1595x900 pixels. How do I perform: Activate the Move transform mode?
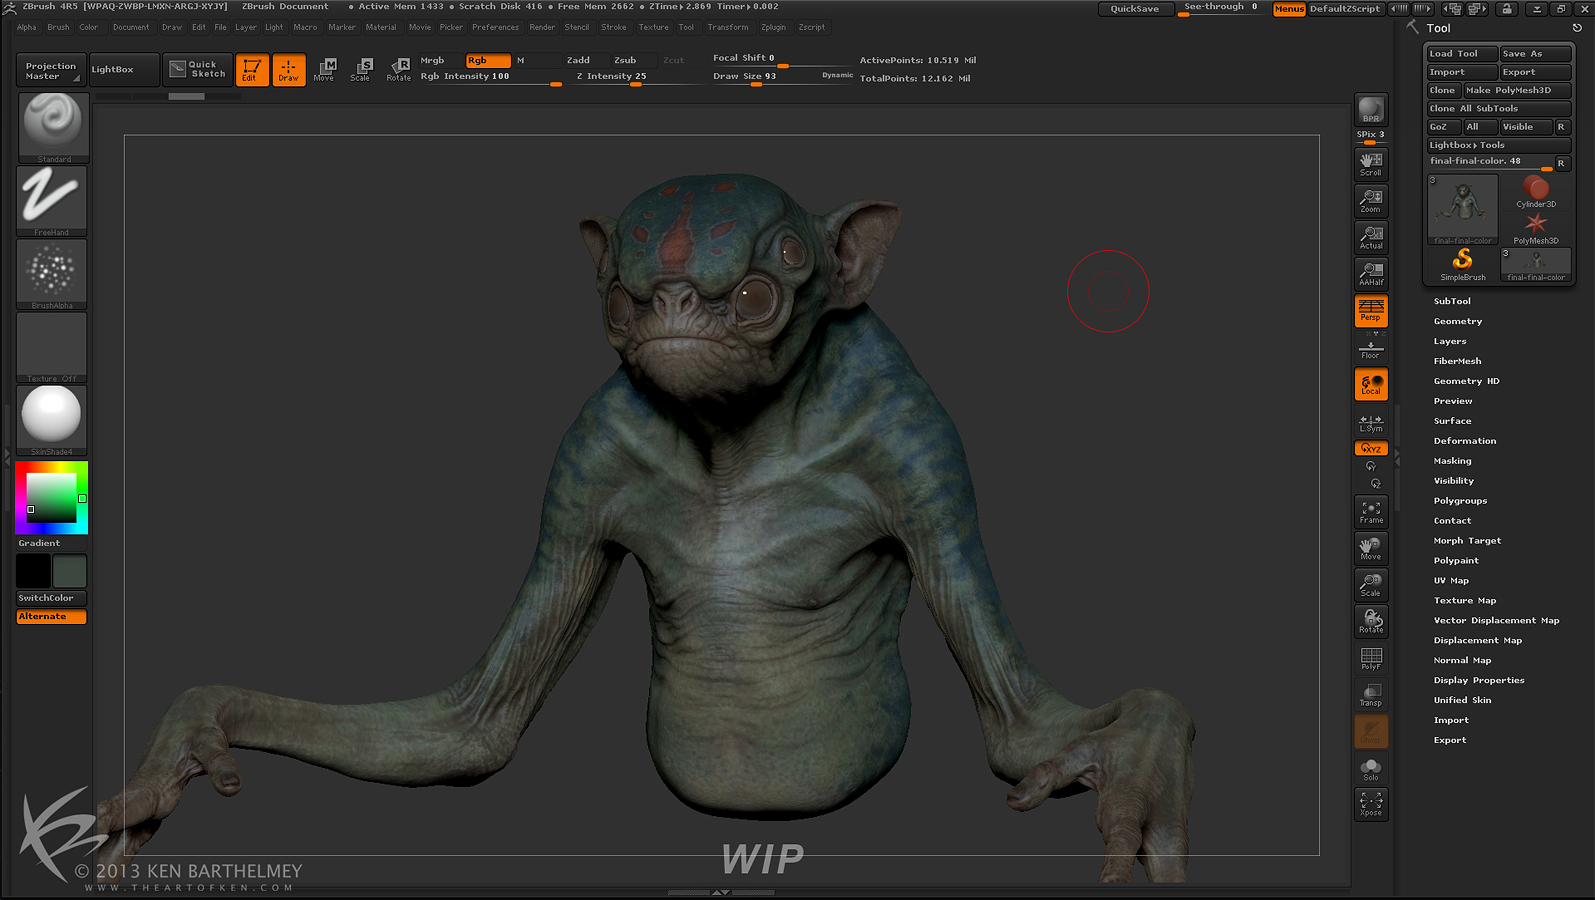(x=324, y=69)
